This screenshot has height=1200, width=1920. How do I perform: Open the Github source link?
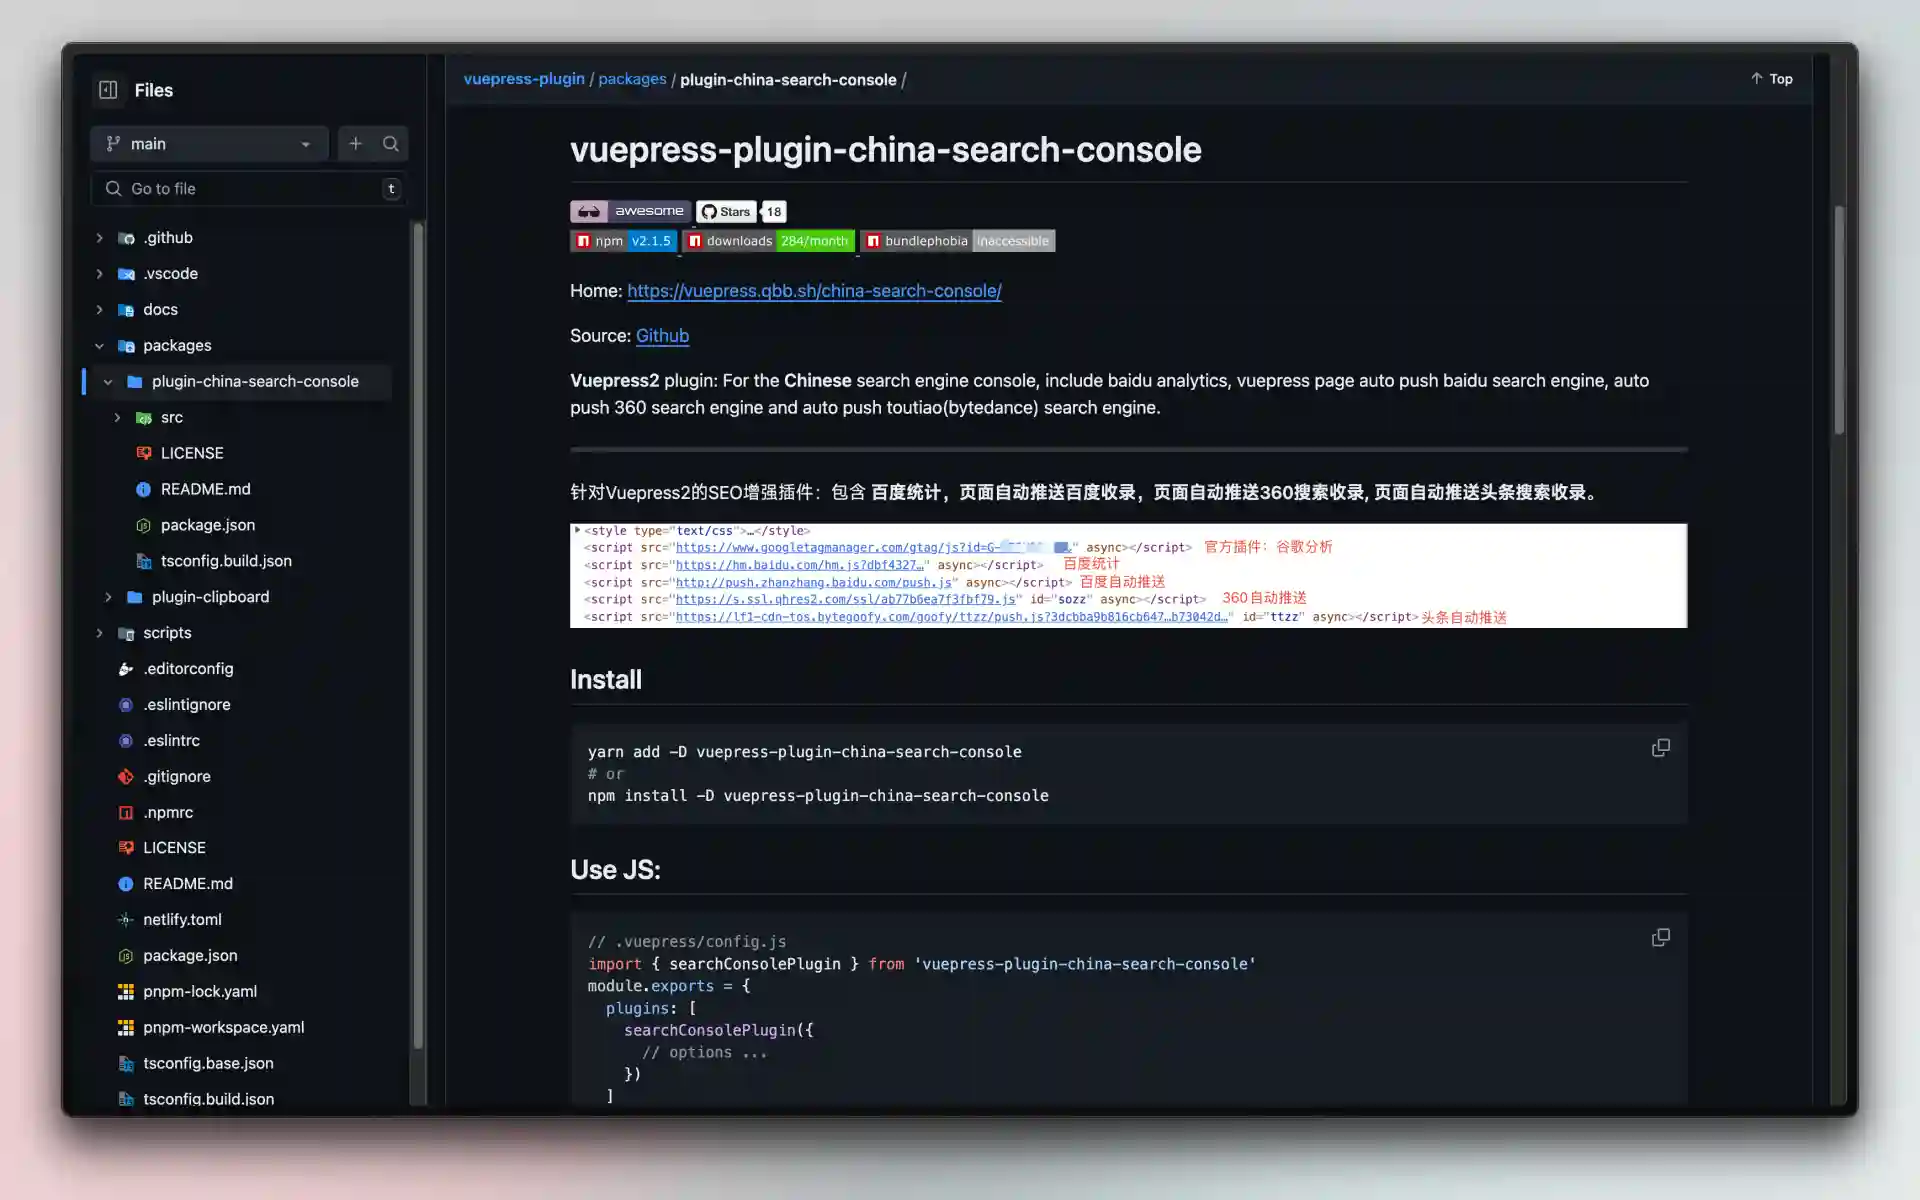point(662,335)
